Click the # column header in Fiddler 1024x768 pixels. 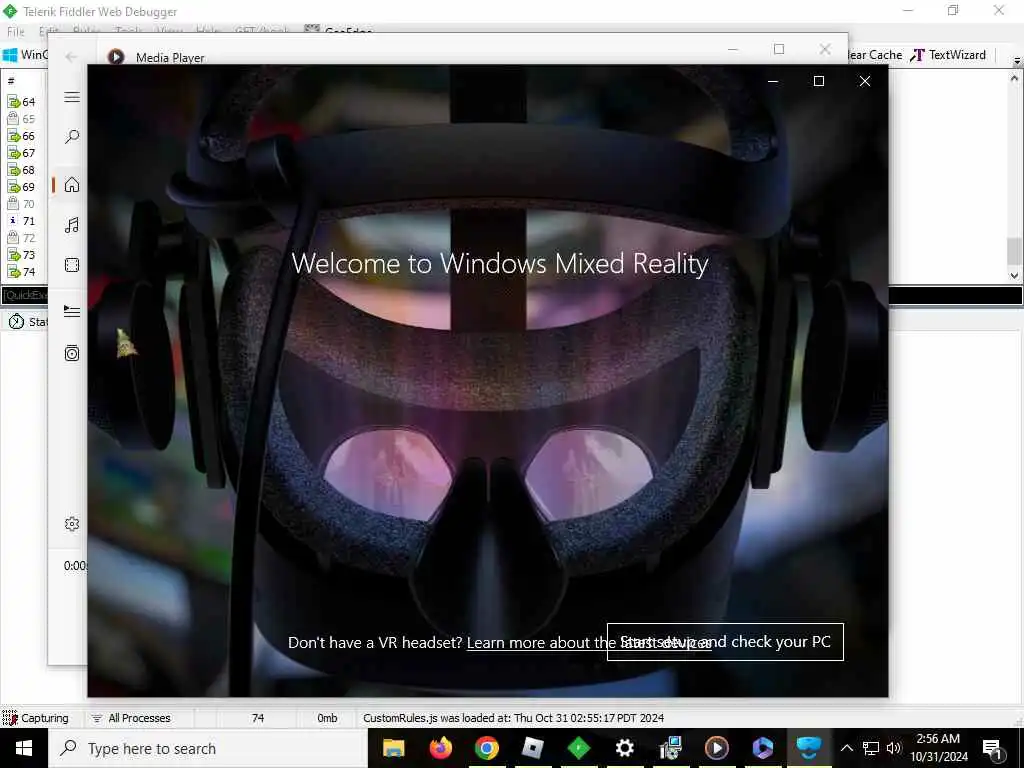coord(11,81)
